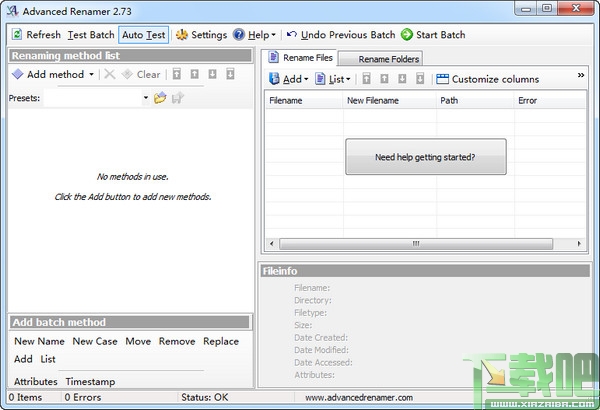This screenshot has width=600, height=410.
Task: Expand the Add method dropdown arrow
Action: pyautogui.click(x=91, y=74)
